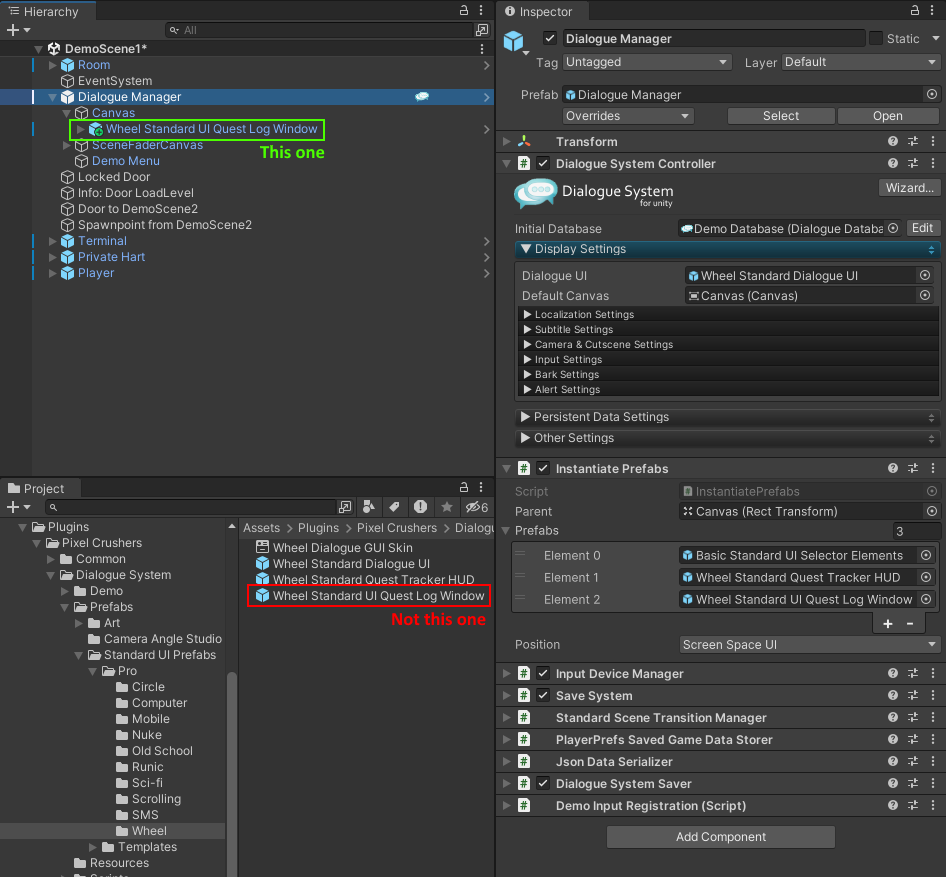Screen dimensions: 946x877
Task: Click the Dialogue Manager name field
Action: 714,39
